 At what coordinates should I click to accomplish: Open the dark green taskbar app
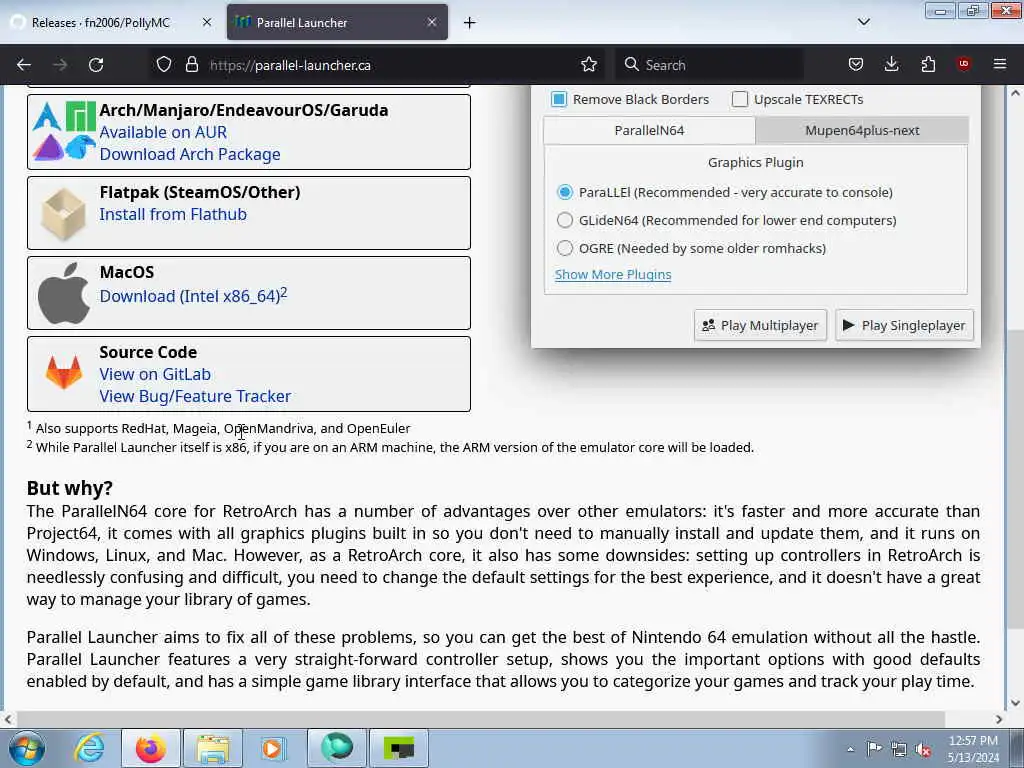[x=399, y=748]
